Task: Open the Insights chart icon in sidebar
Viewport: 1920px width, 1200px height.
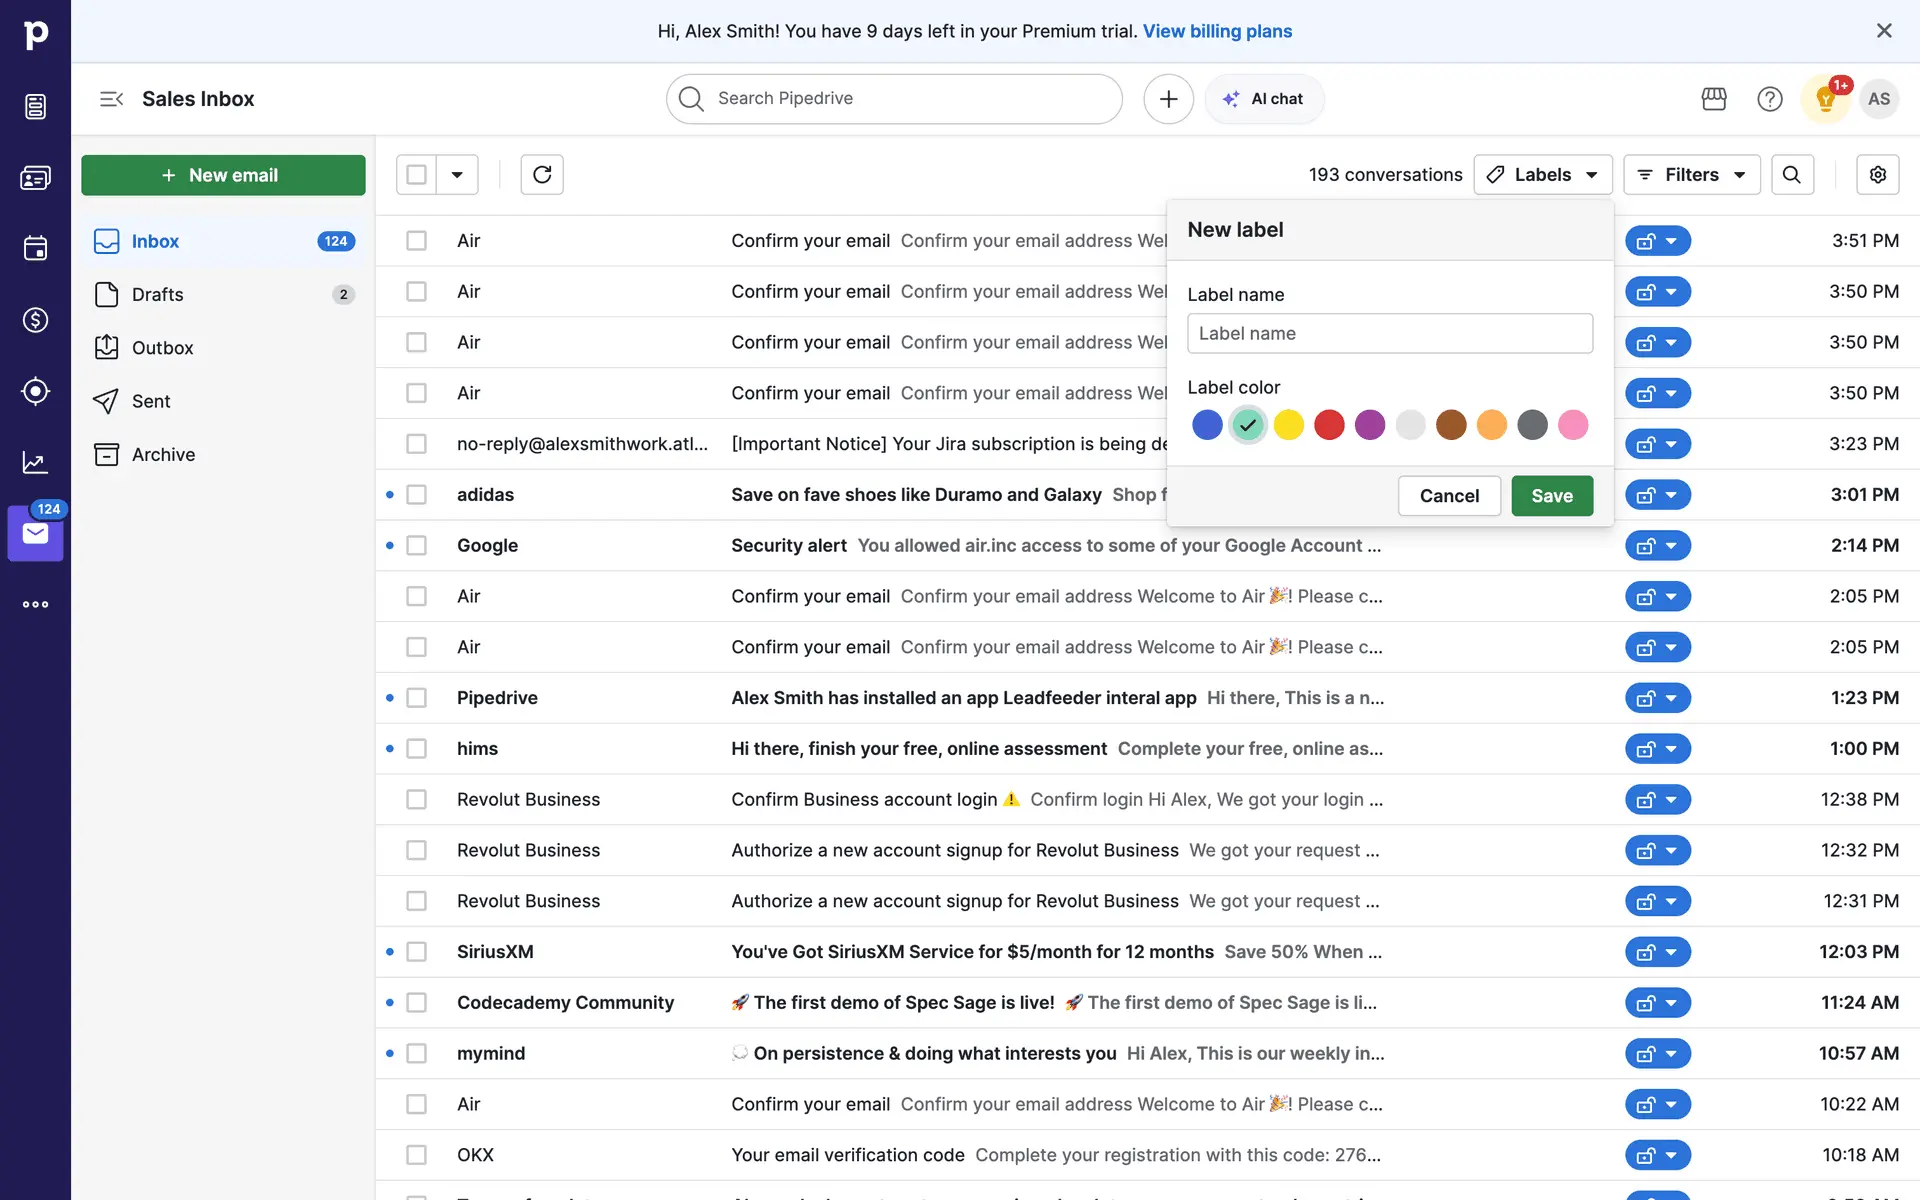Action: click(x=36, y=462)
